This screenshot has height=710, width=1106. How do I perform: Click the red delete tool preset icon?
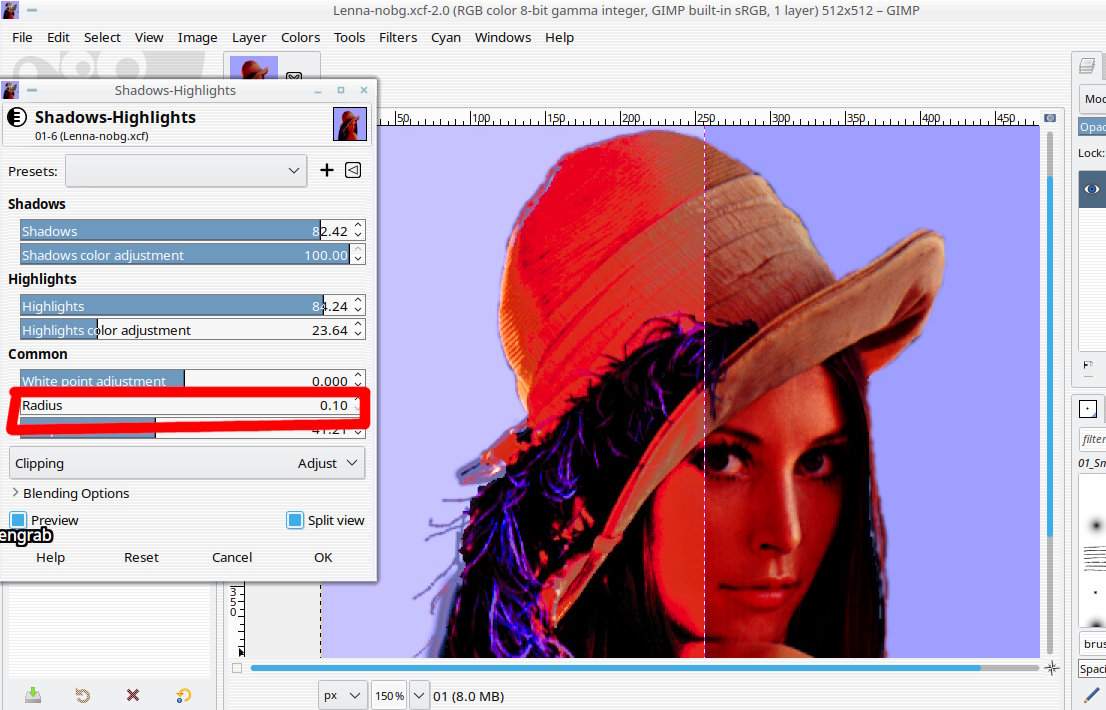coord(133,695)
